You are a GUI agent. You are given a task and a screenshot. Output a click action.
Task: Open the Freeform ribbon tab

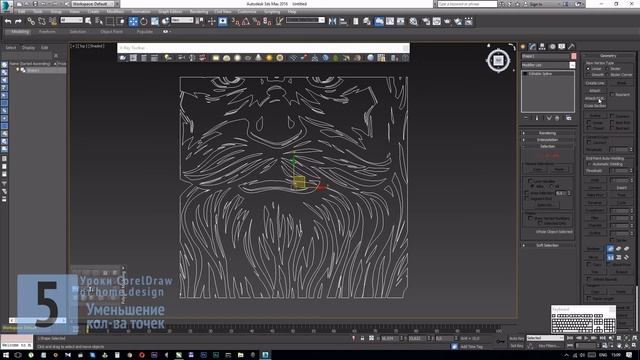pos(47,31)
